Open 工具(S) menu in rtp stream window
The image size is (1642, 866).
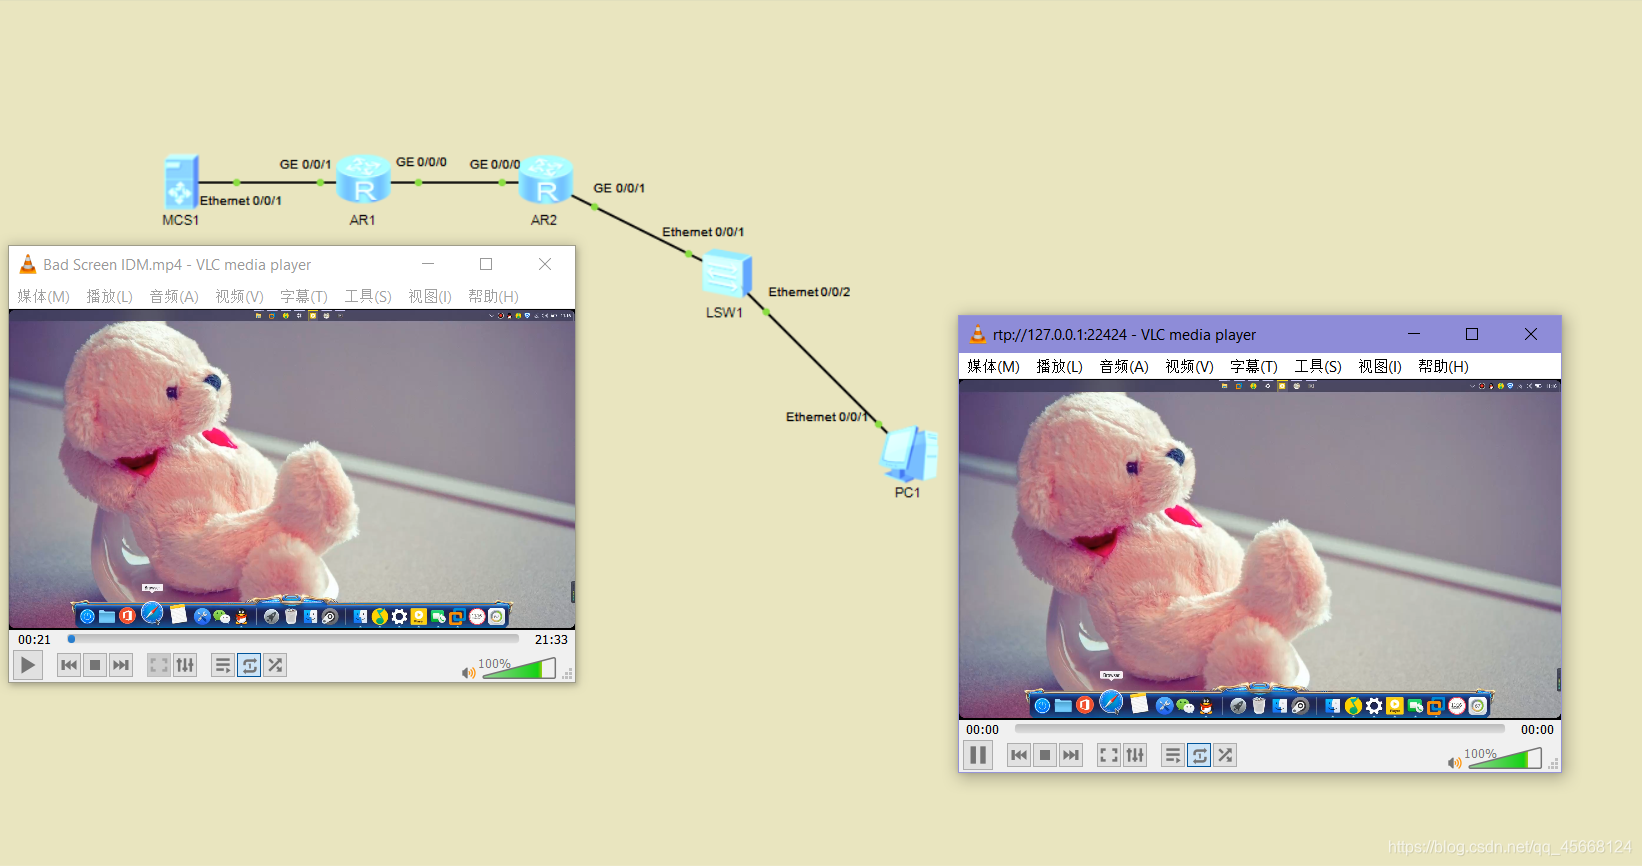(1318, 366)
